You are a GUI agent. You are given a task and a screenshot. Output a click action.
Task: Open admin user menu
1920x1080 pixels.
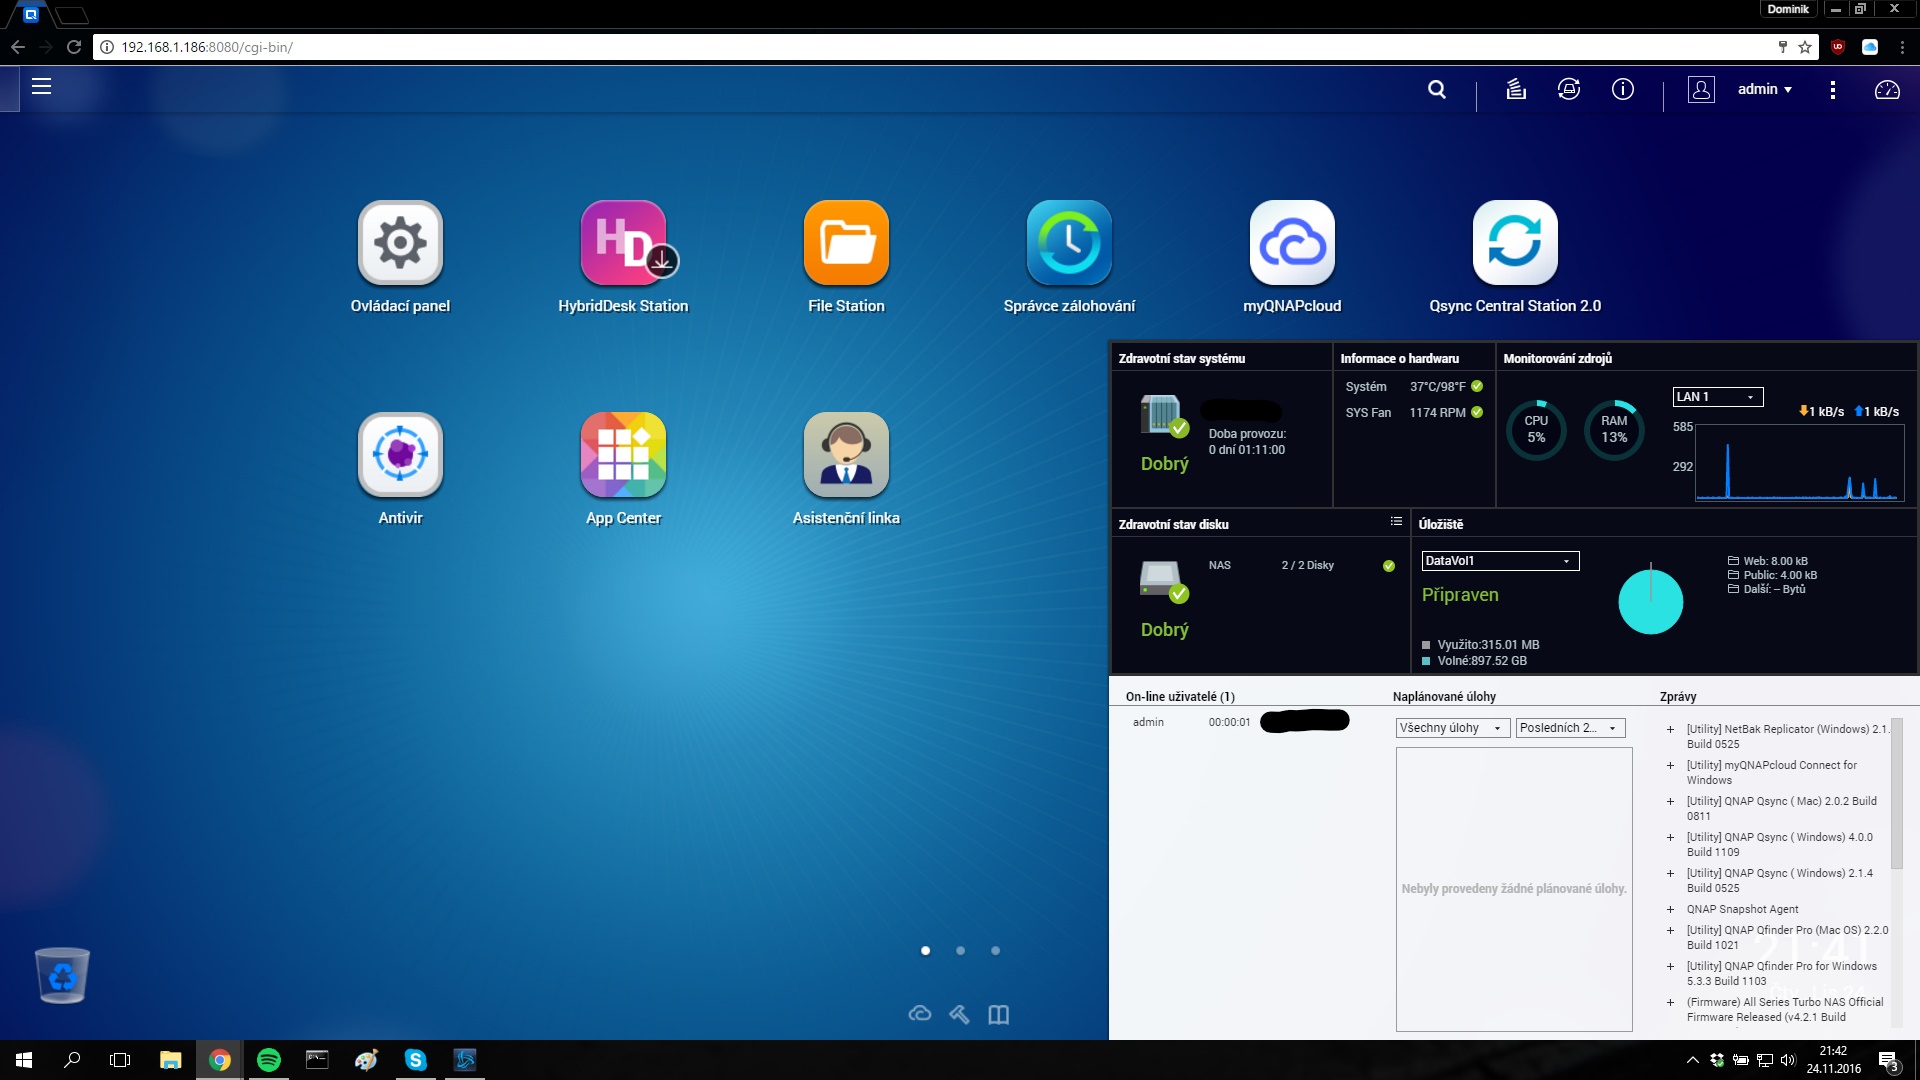click(x=1764, y=89)
